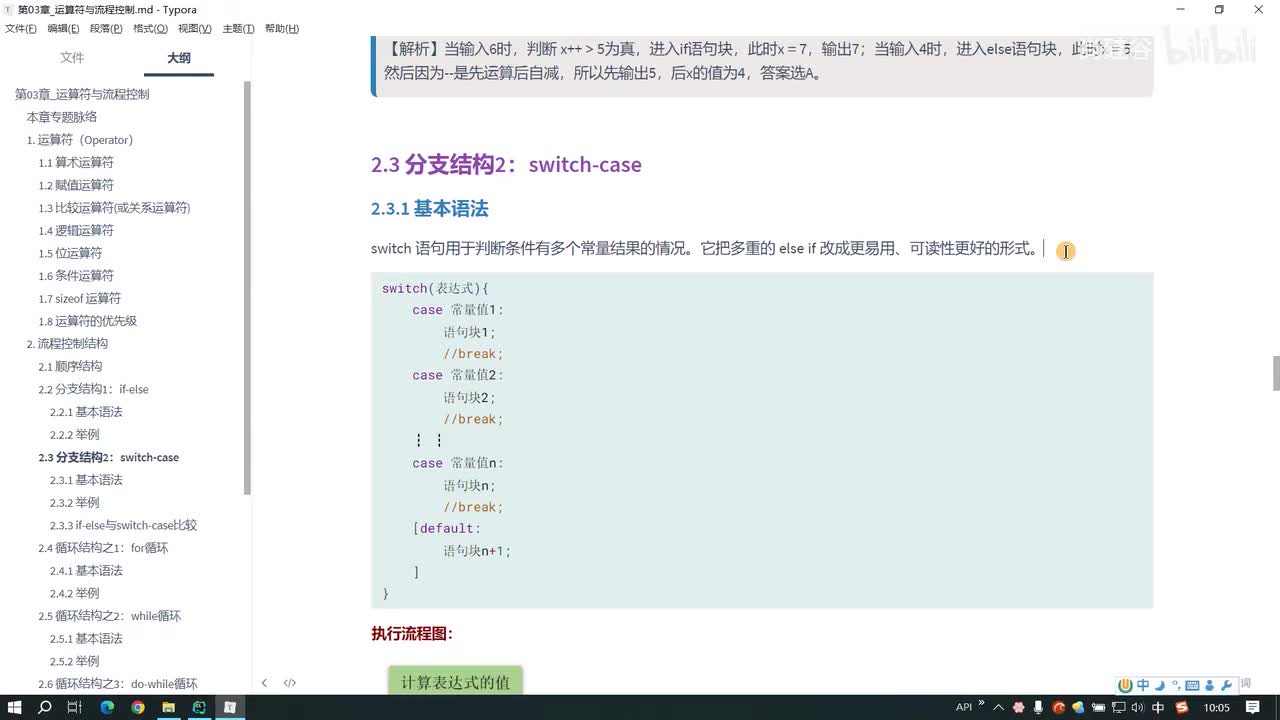Click the 计算表达式的值 flowchart box

point(455,682)
